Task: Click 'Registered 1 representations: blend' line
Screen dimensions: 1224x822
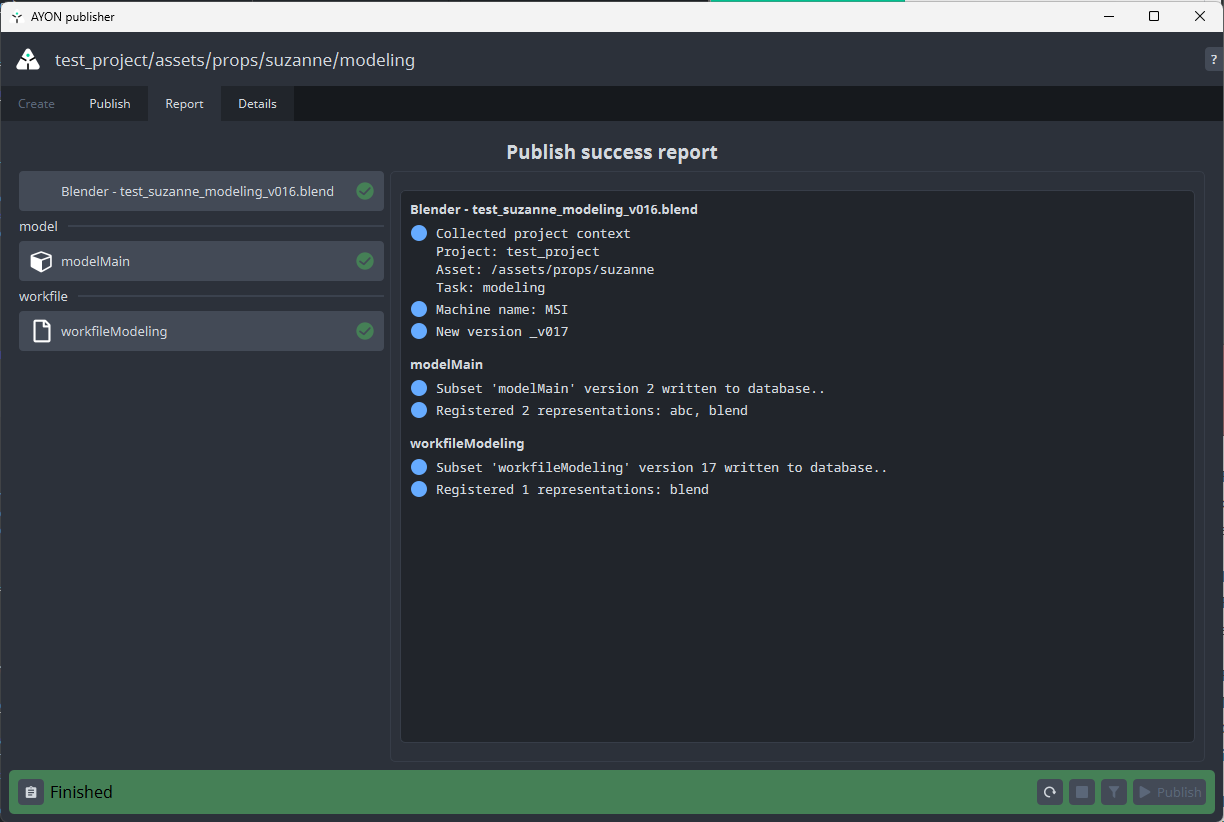Action: (x=572, y=490)
